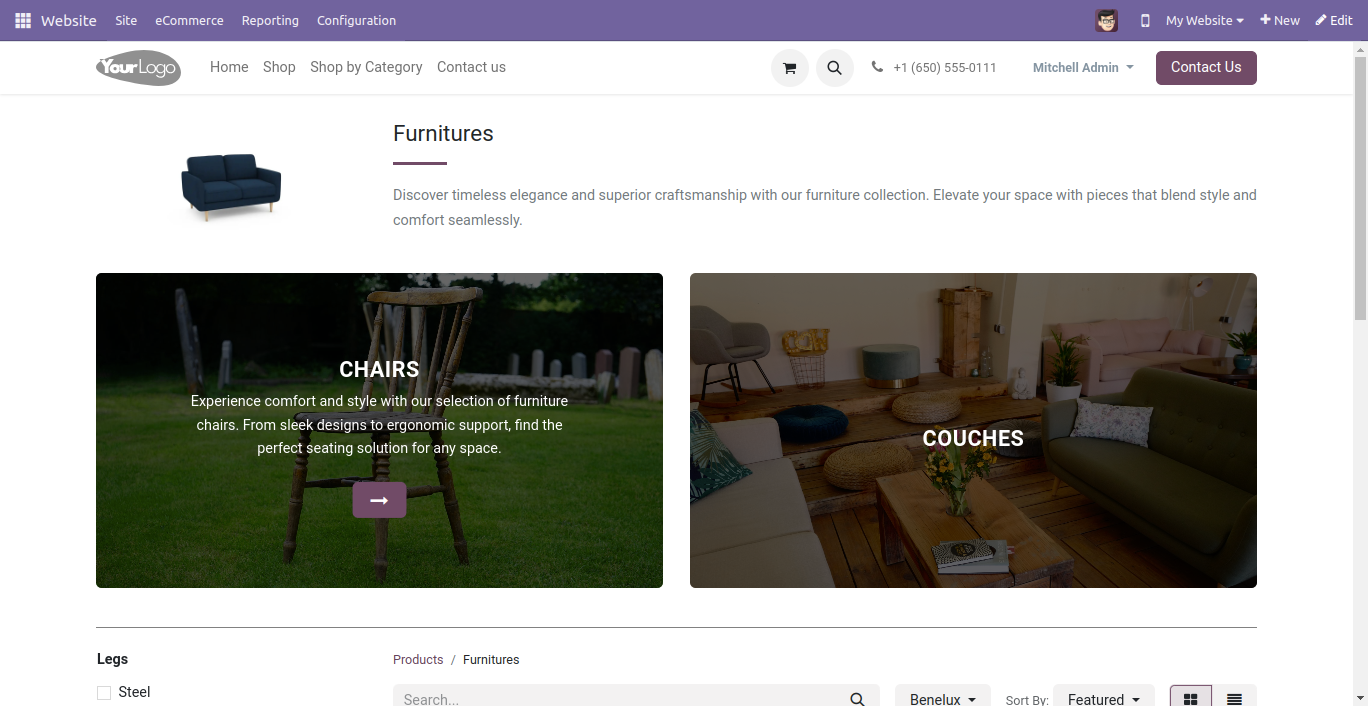
Task: Click Products breadcrumb link
Action: tap(418, 660)
